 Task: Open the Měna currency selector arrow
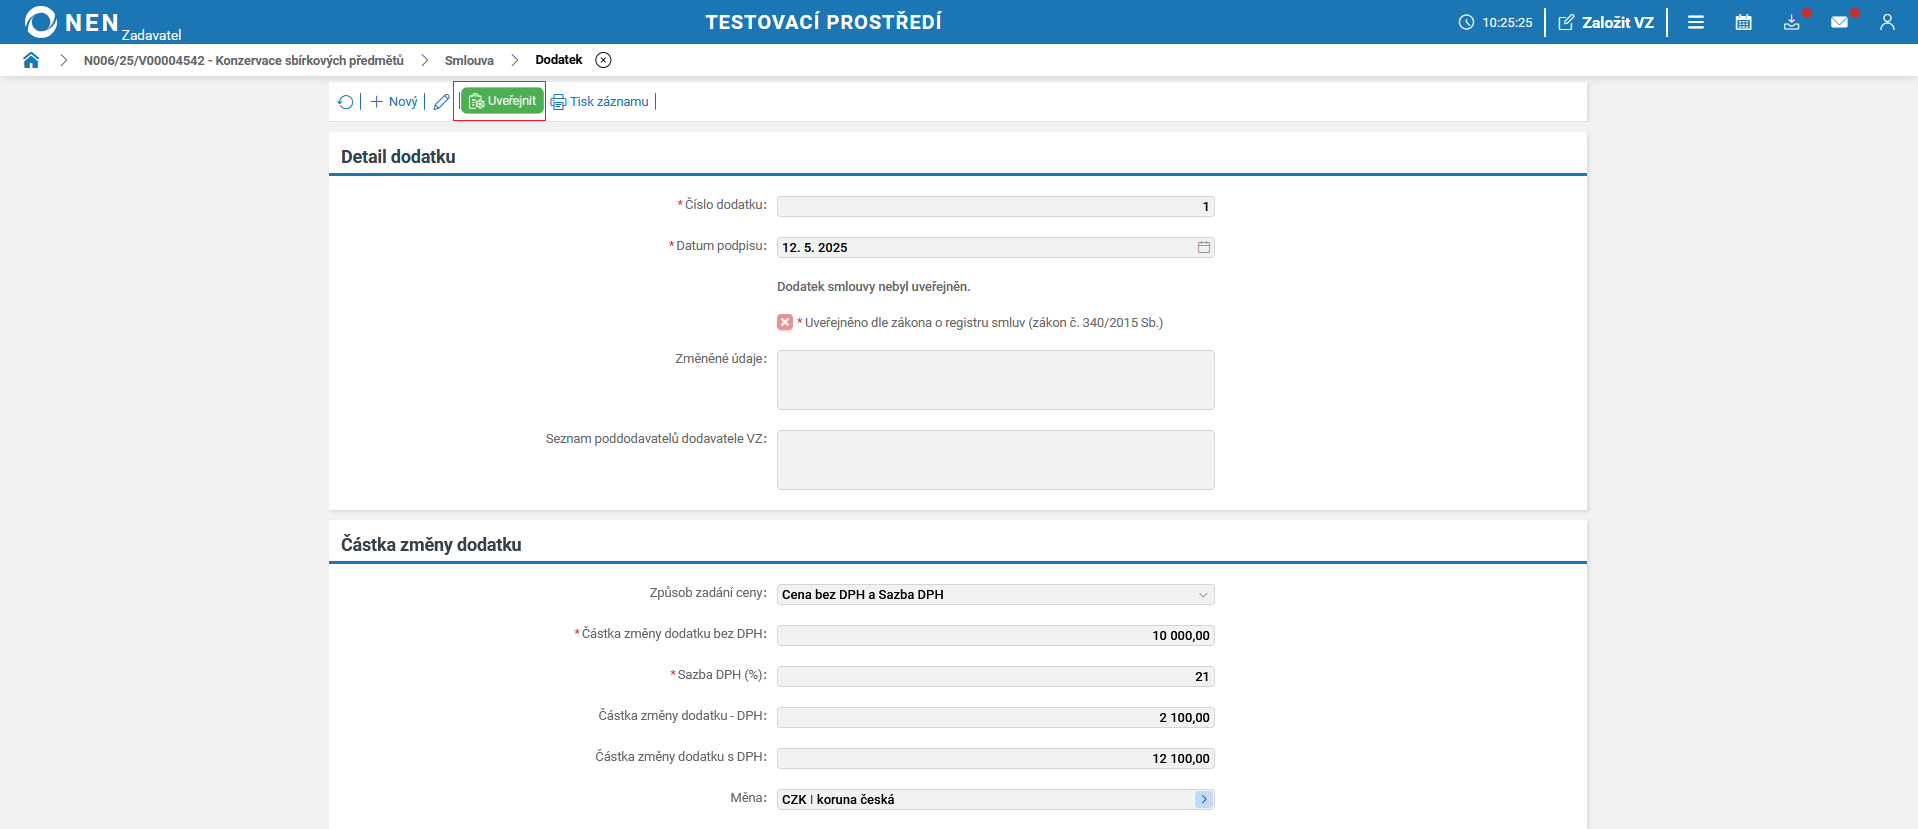[1204, 799]
